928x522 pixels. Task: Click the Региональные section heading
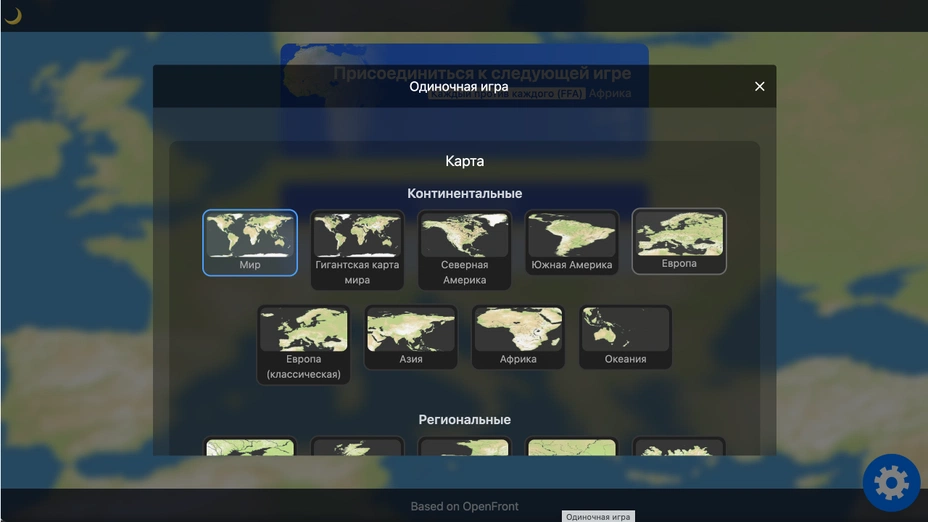(464, 420)
